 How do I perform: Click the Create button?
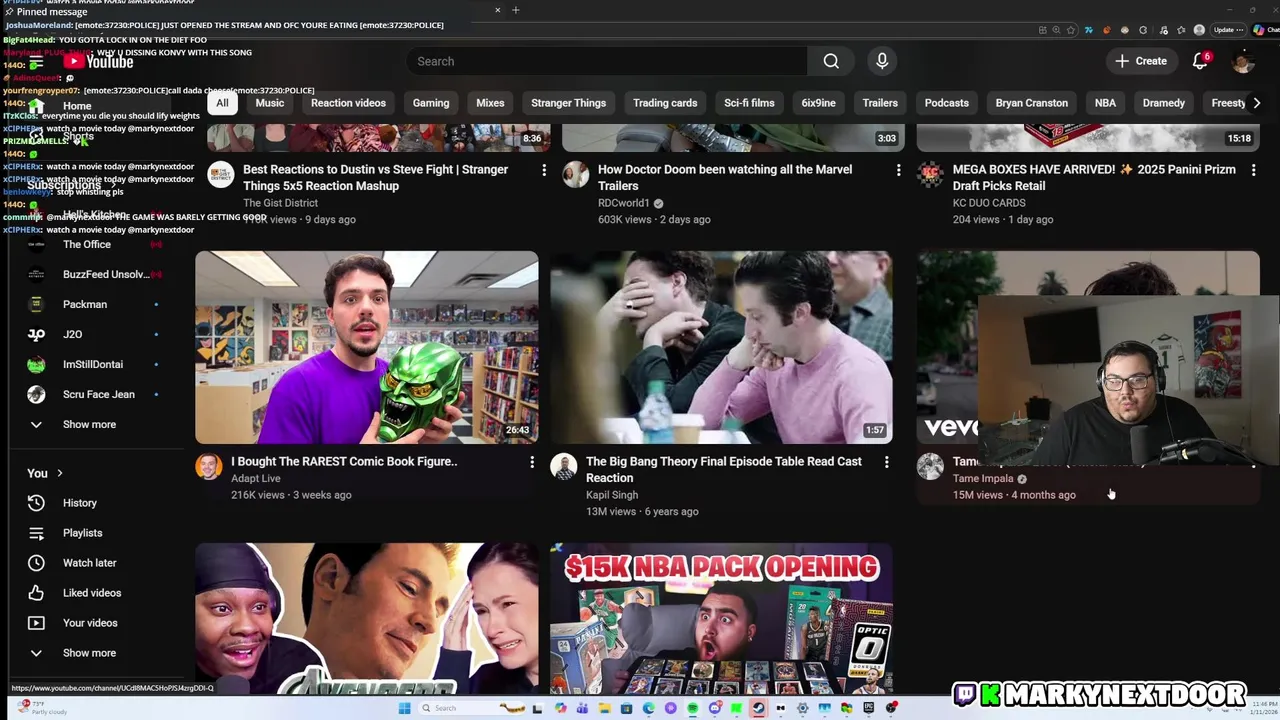1141,61
